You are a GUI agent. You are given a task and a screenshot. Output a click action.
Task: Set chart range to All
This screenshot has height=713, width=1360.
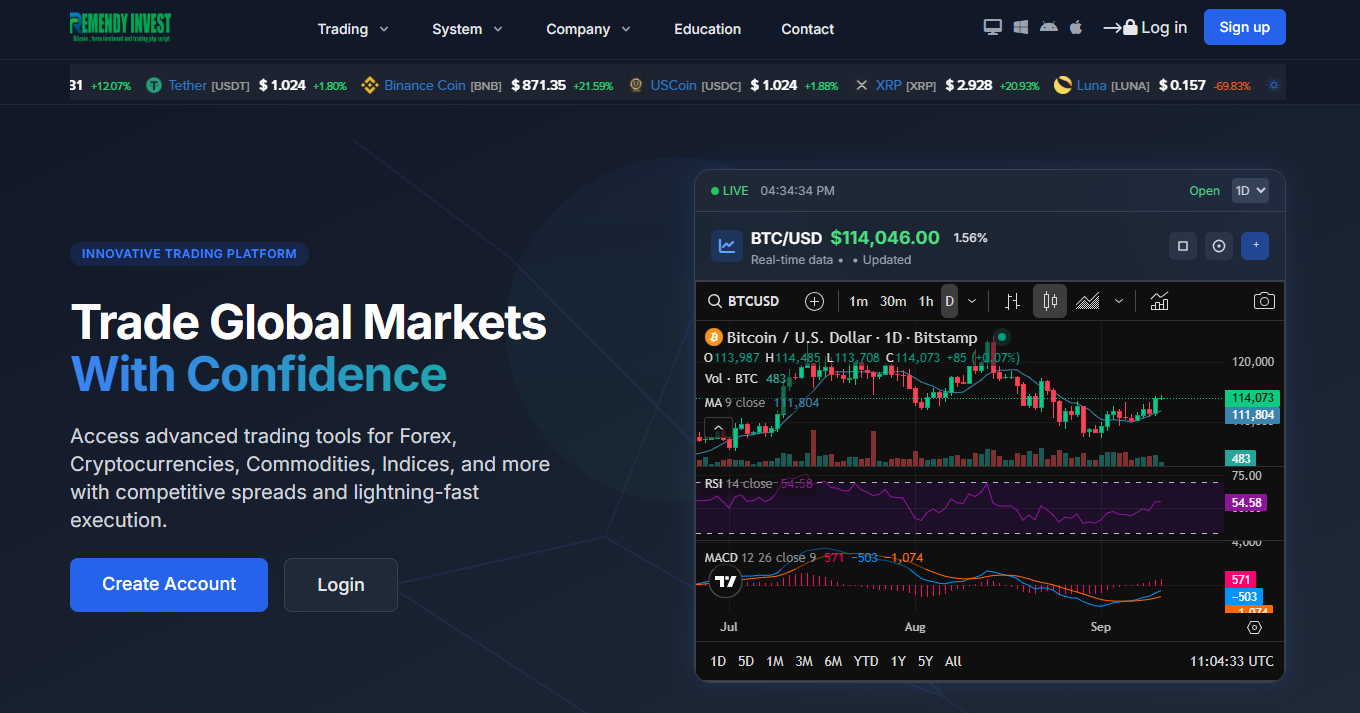pos(953,661)
